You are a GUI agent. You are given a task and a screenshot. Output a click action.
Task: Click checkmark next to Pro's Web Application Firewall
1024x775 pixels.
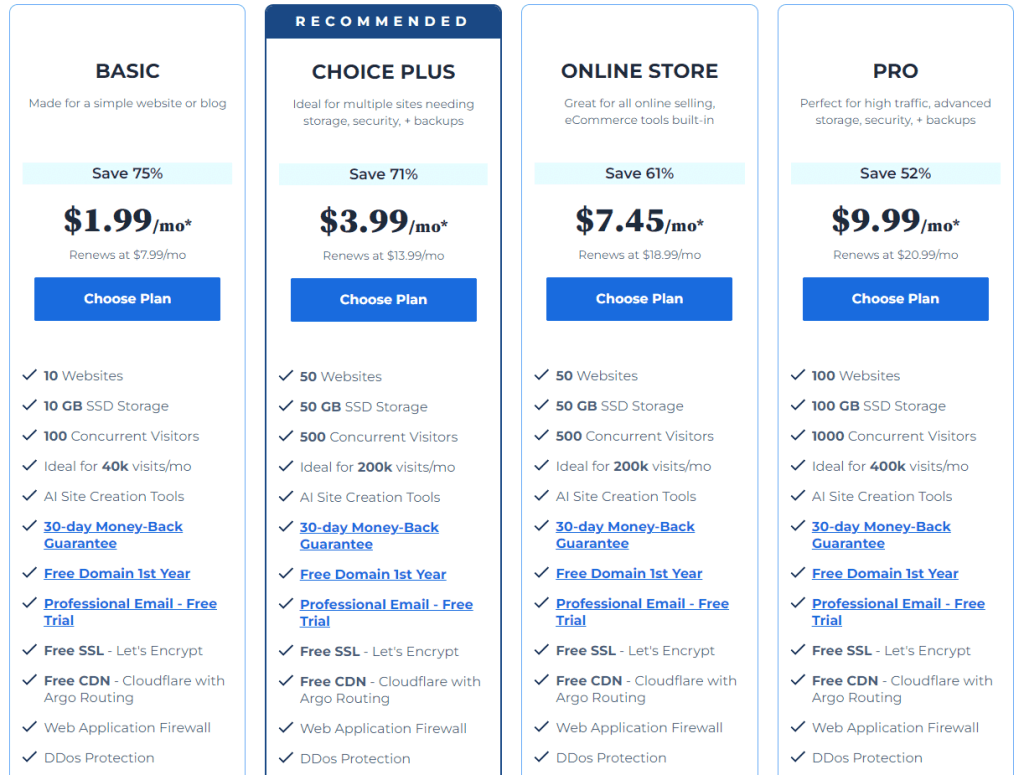798,728
